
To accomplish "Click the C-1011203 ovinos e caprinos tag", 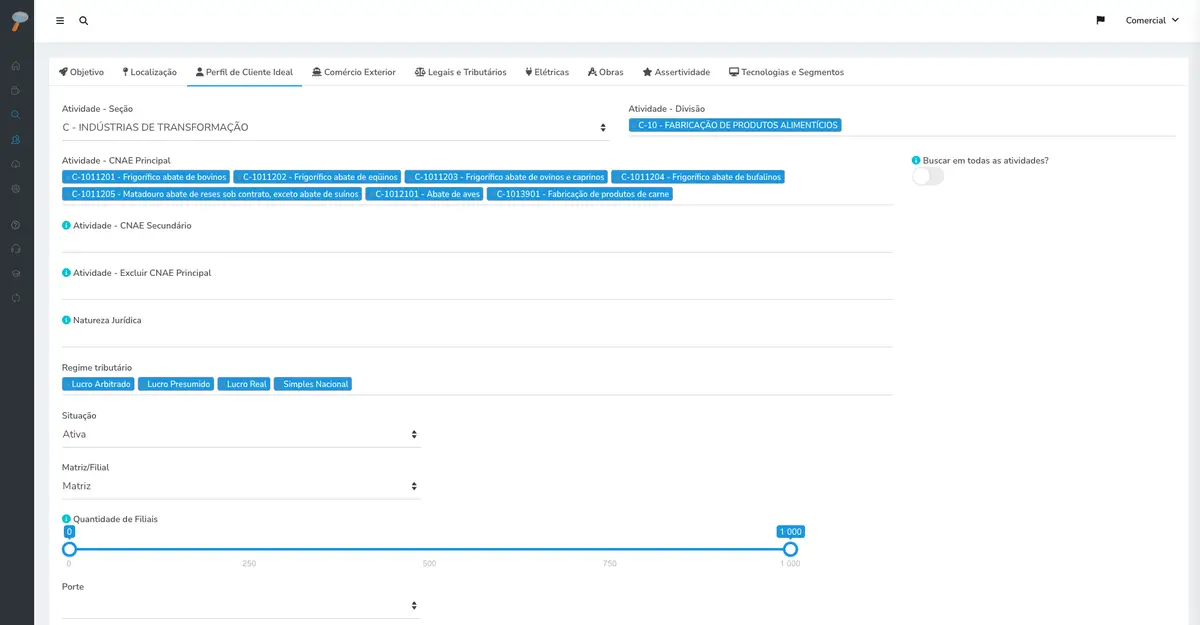I will [506, 177].
